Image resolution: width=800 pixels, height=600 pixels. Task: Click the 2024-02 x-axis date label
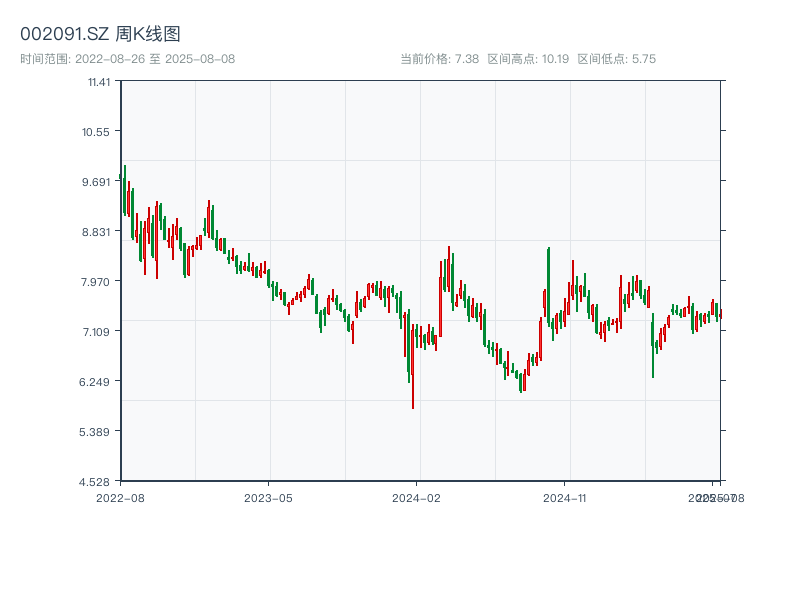coord(417,497)
